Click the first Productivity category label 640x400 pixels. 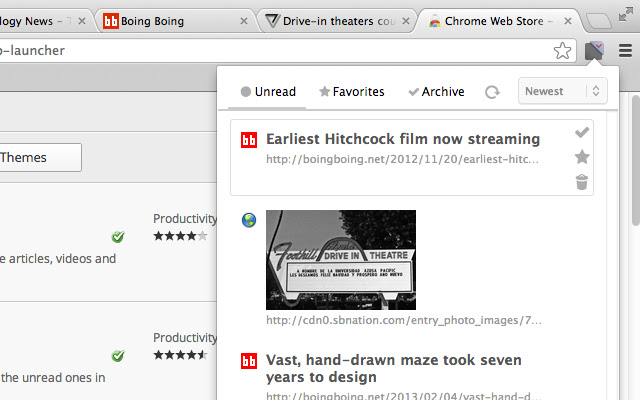(x=185, y=219)
